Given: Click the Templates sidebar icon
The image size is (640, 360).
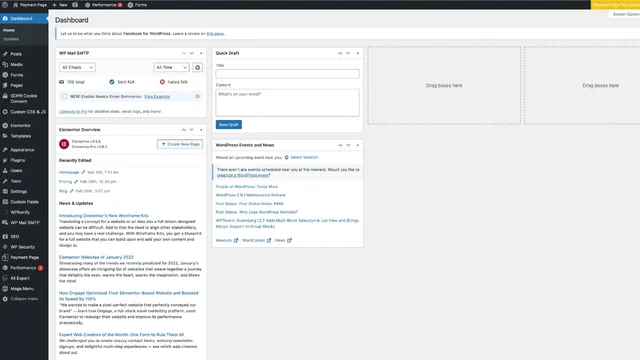Looking at the screenshot, I should click(5, 136).
